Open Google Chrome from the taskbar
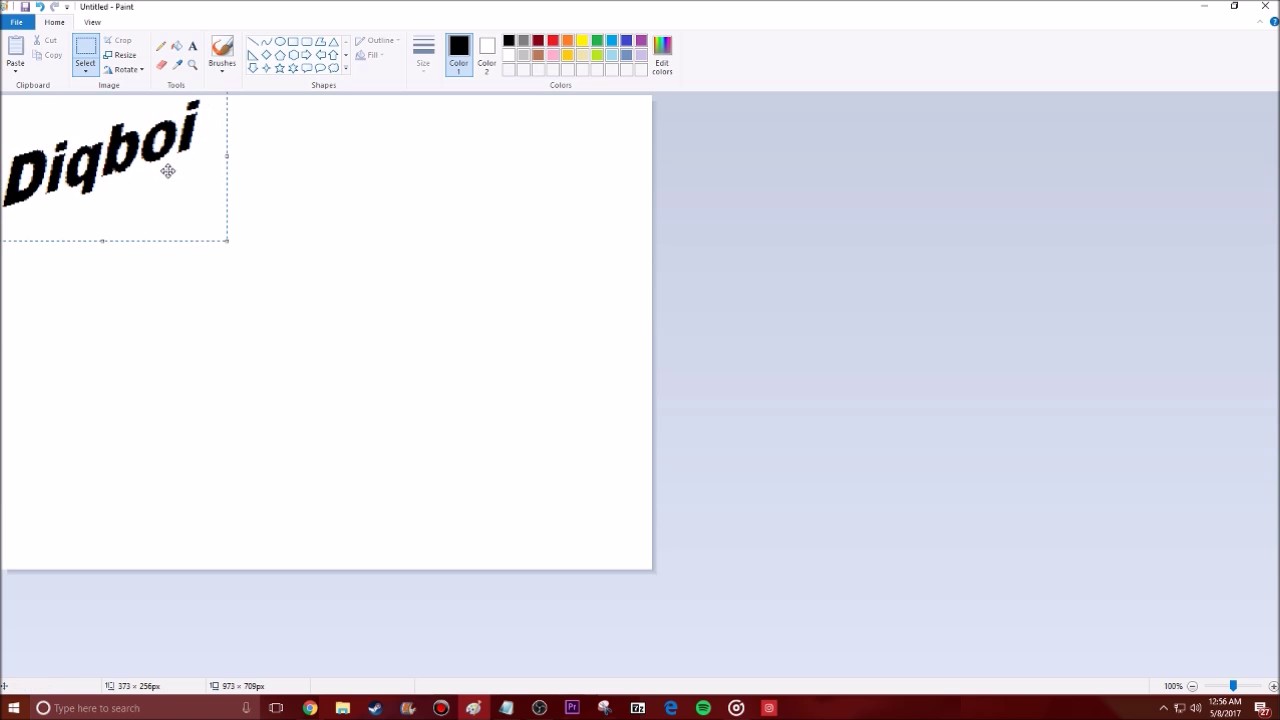 point(310,708)
